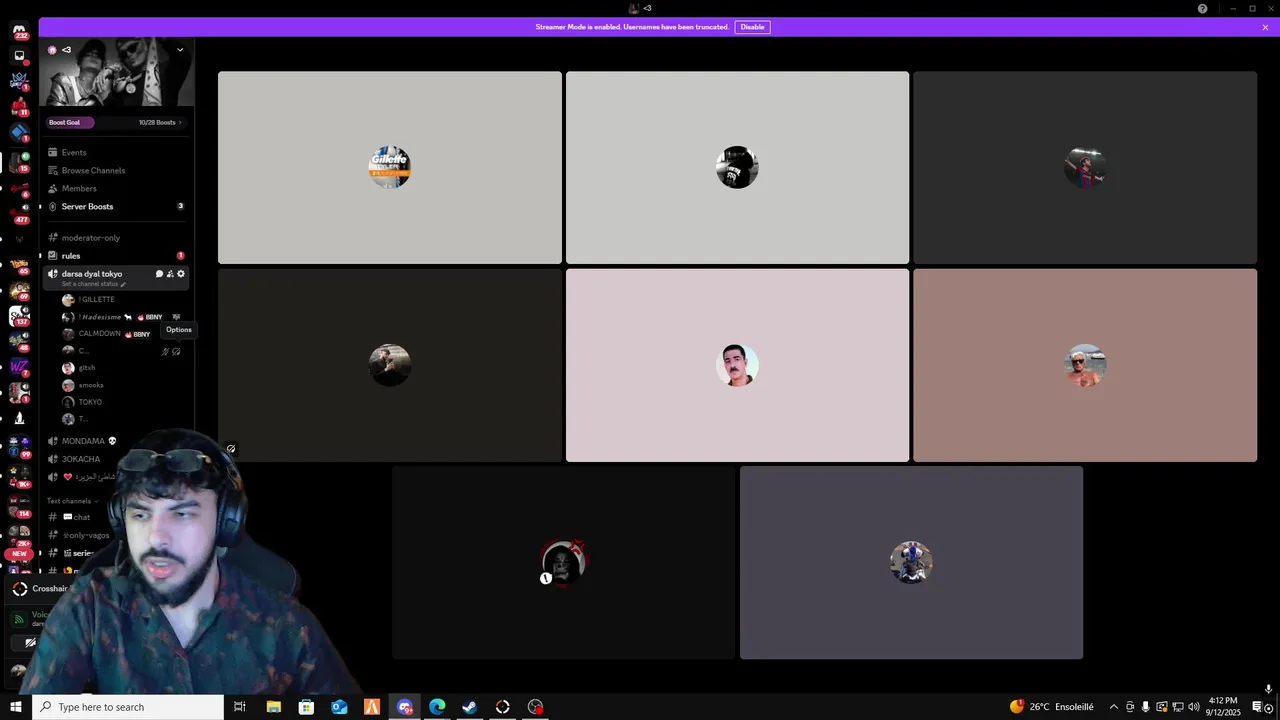
Task: Open the Windows Start menu
Action: [x=15, y=707]
